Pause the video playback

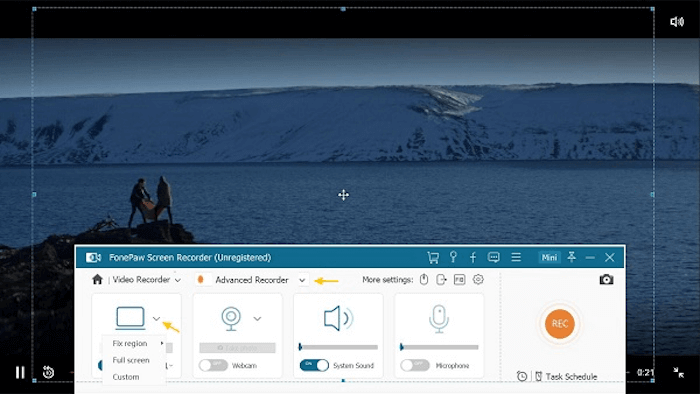point(20,373)
